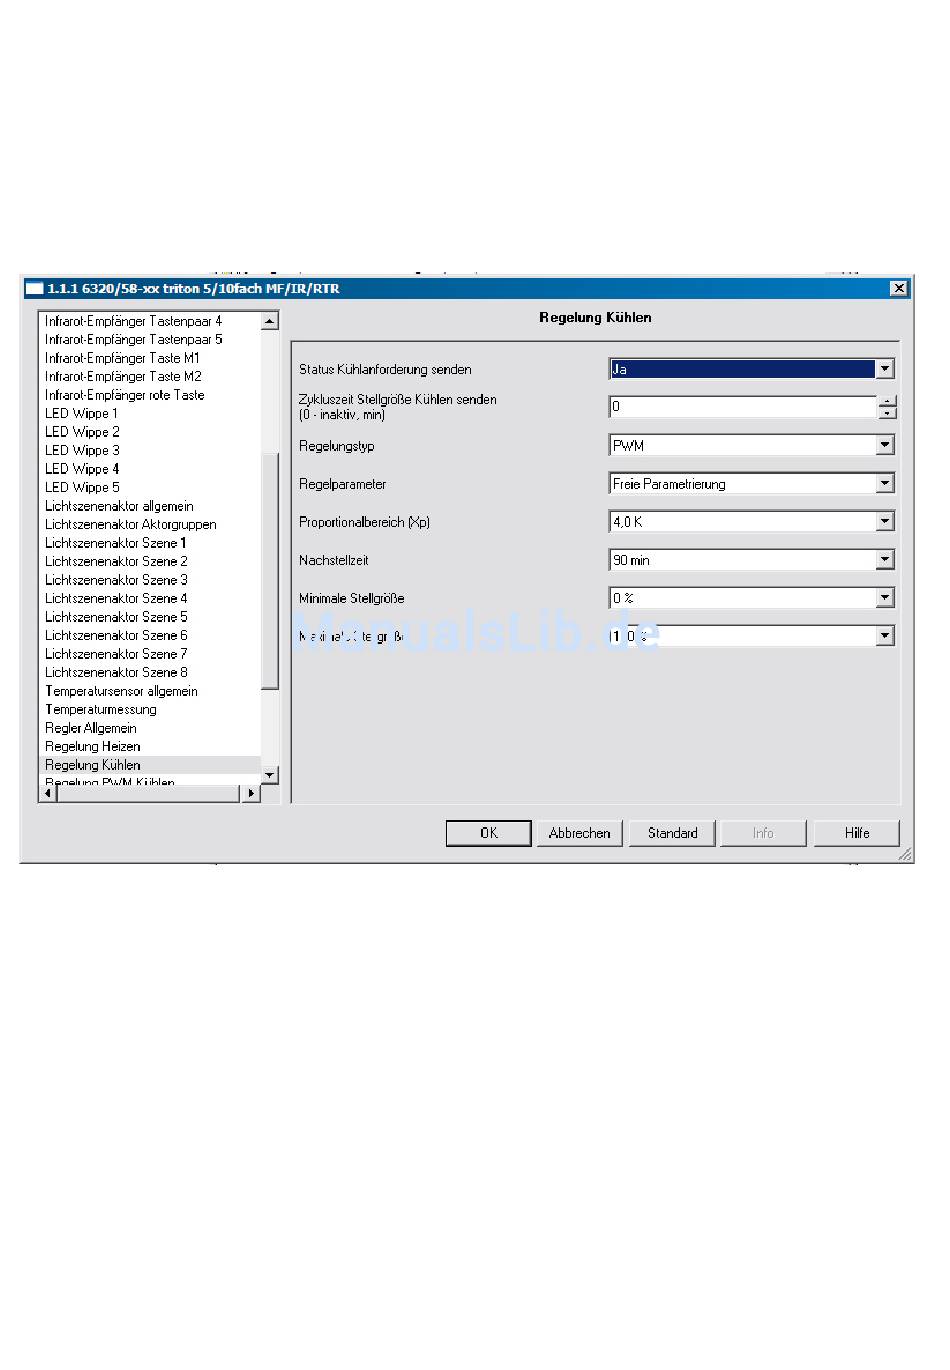Viewport: 950px width, 1370px height.
Task: Open the LED Wippe 2 parameter page
Action: [82, 432]
